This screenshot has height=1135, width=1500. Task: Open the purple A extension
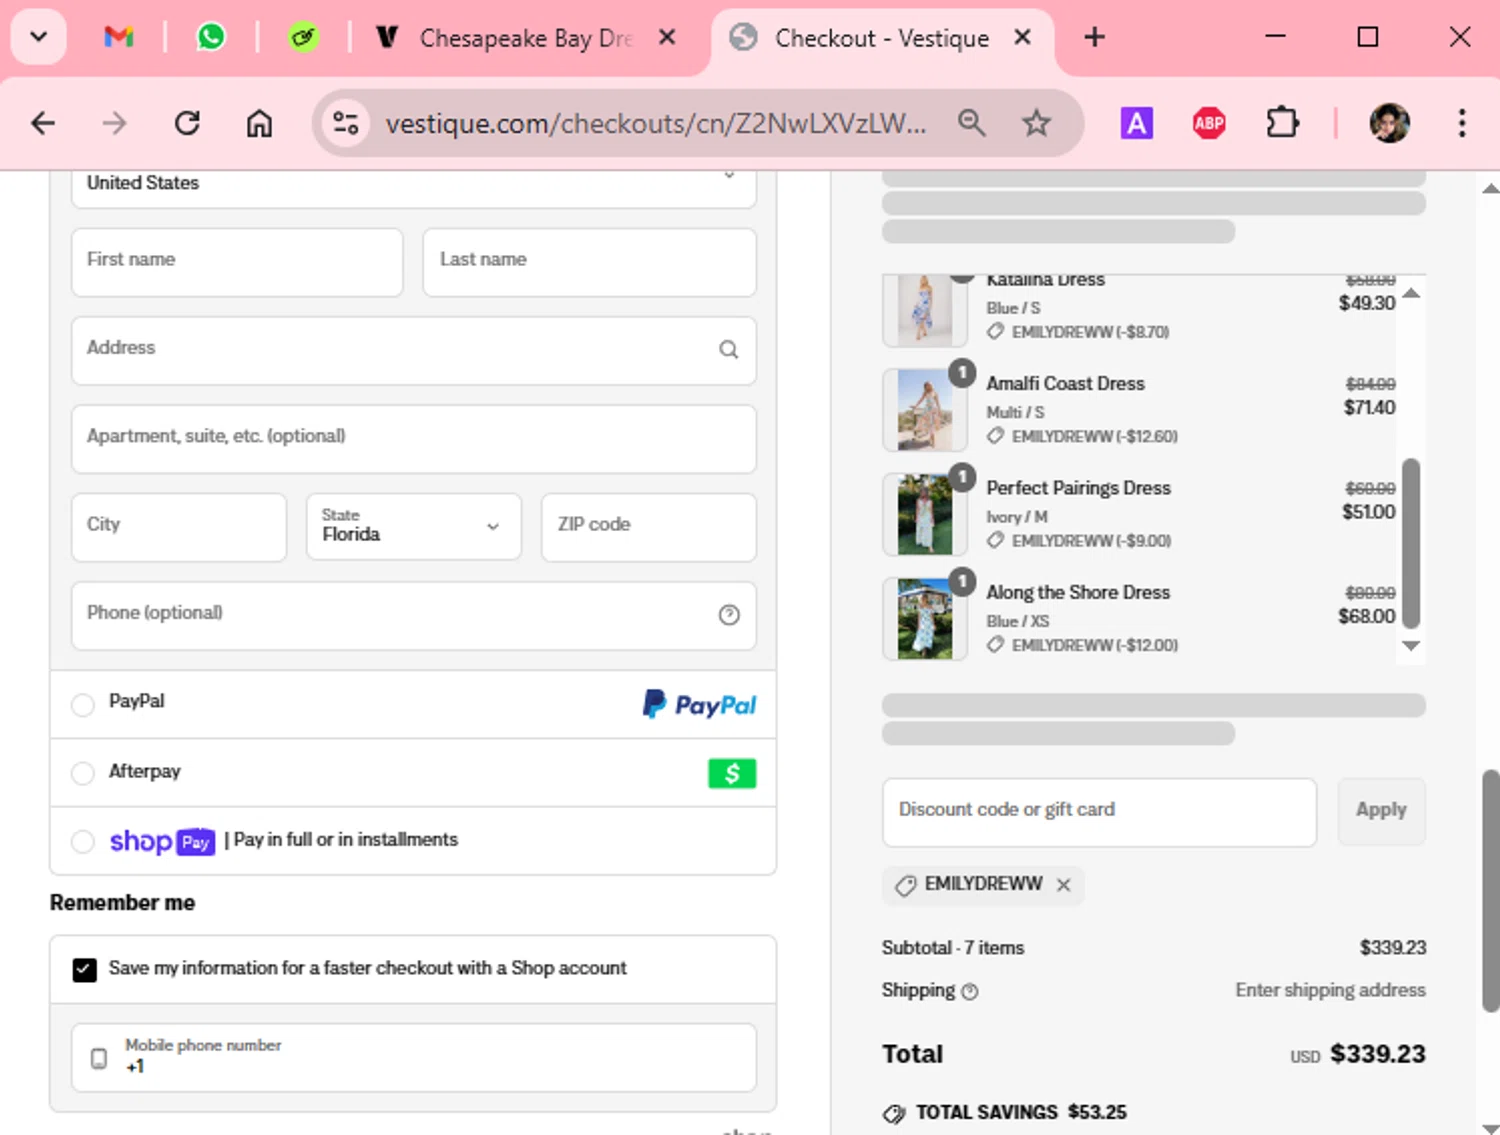coord(1137,124)
